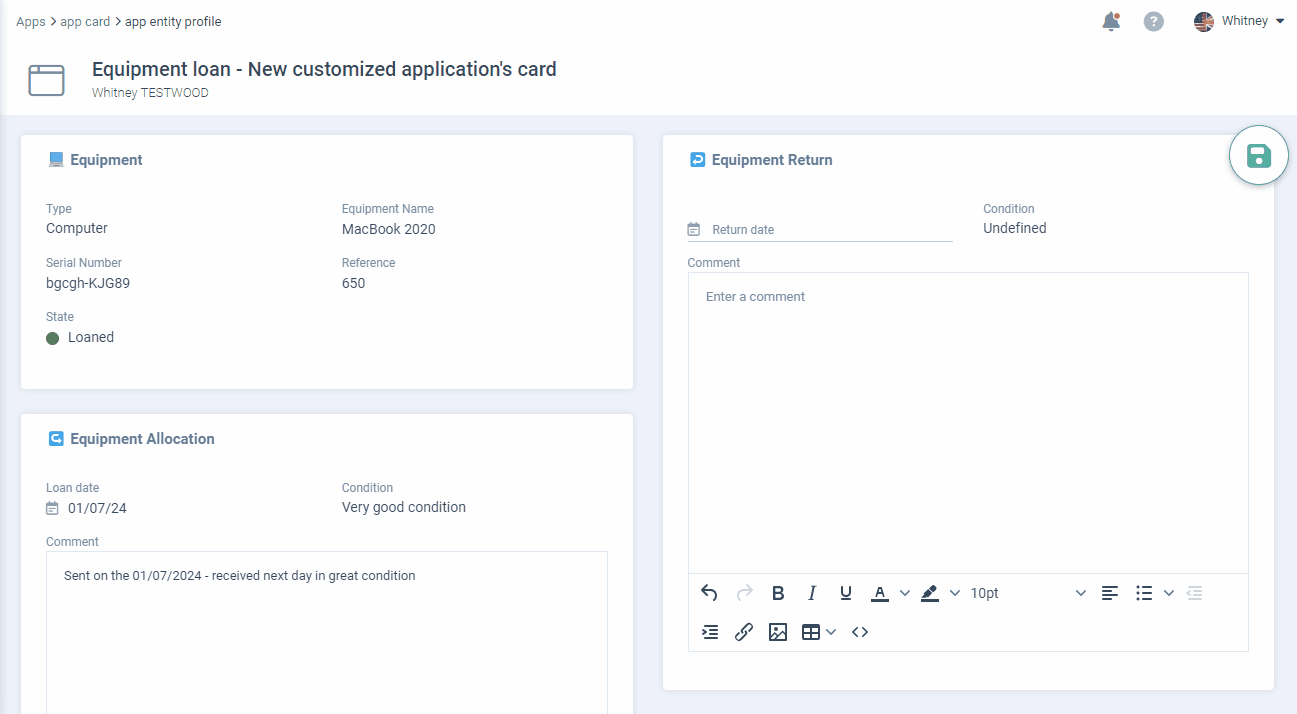The image size is (1297, 714).
Task: Open the 10pt font size dropdown
Action: pos(1028,593)
